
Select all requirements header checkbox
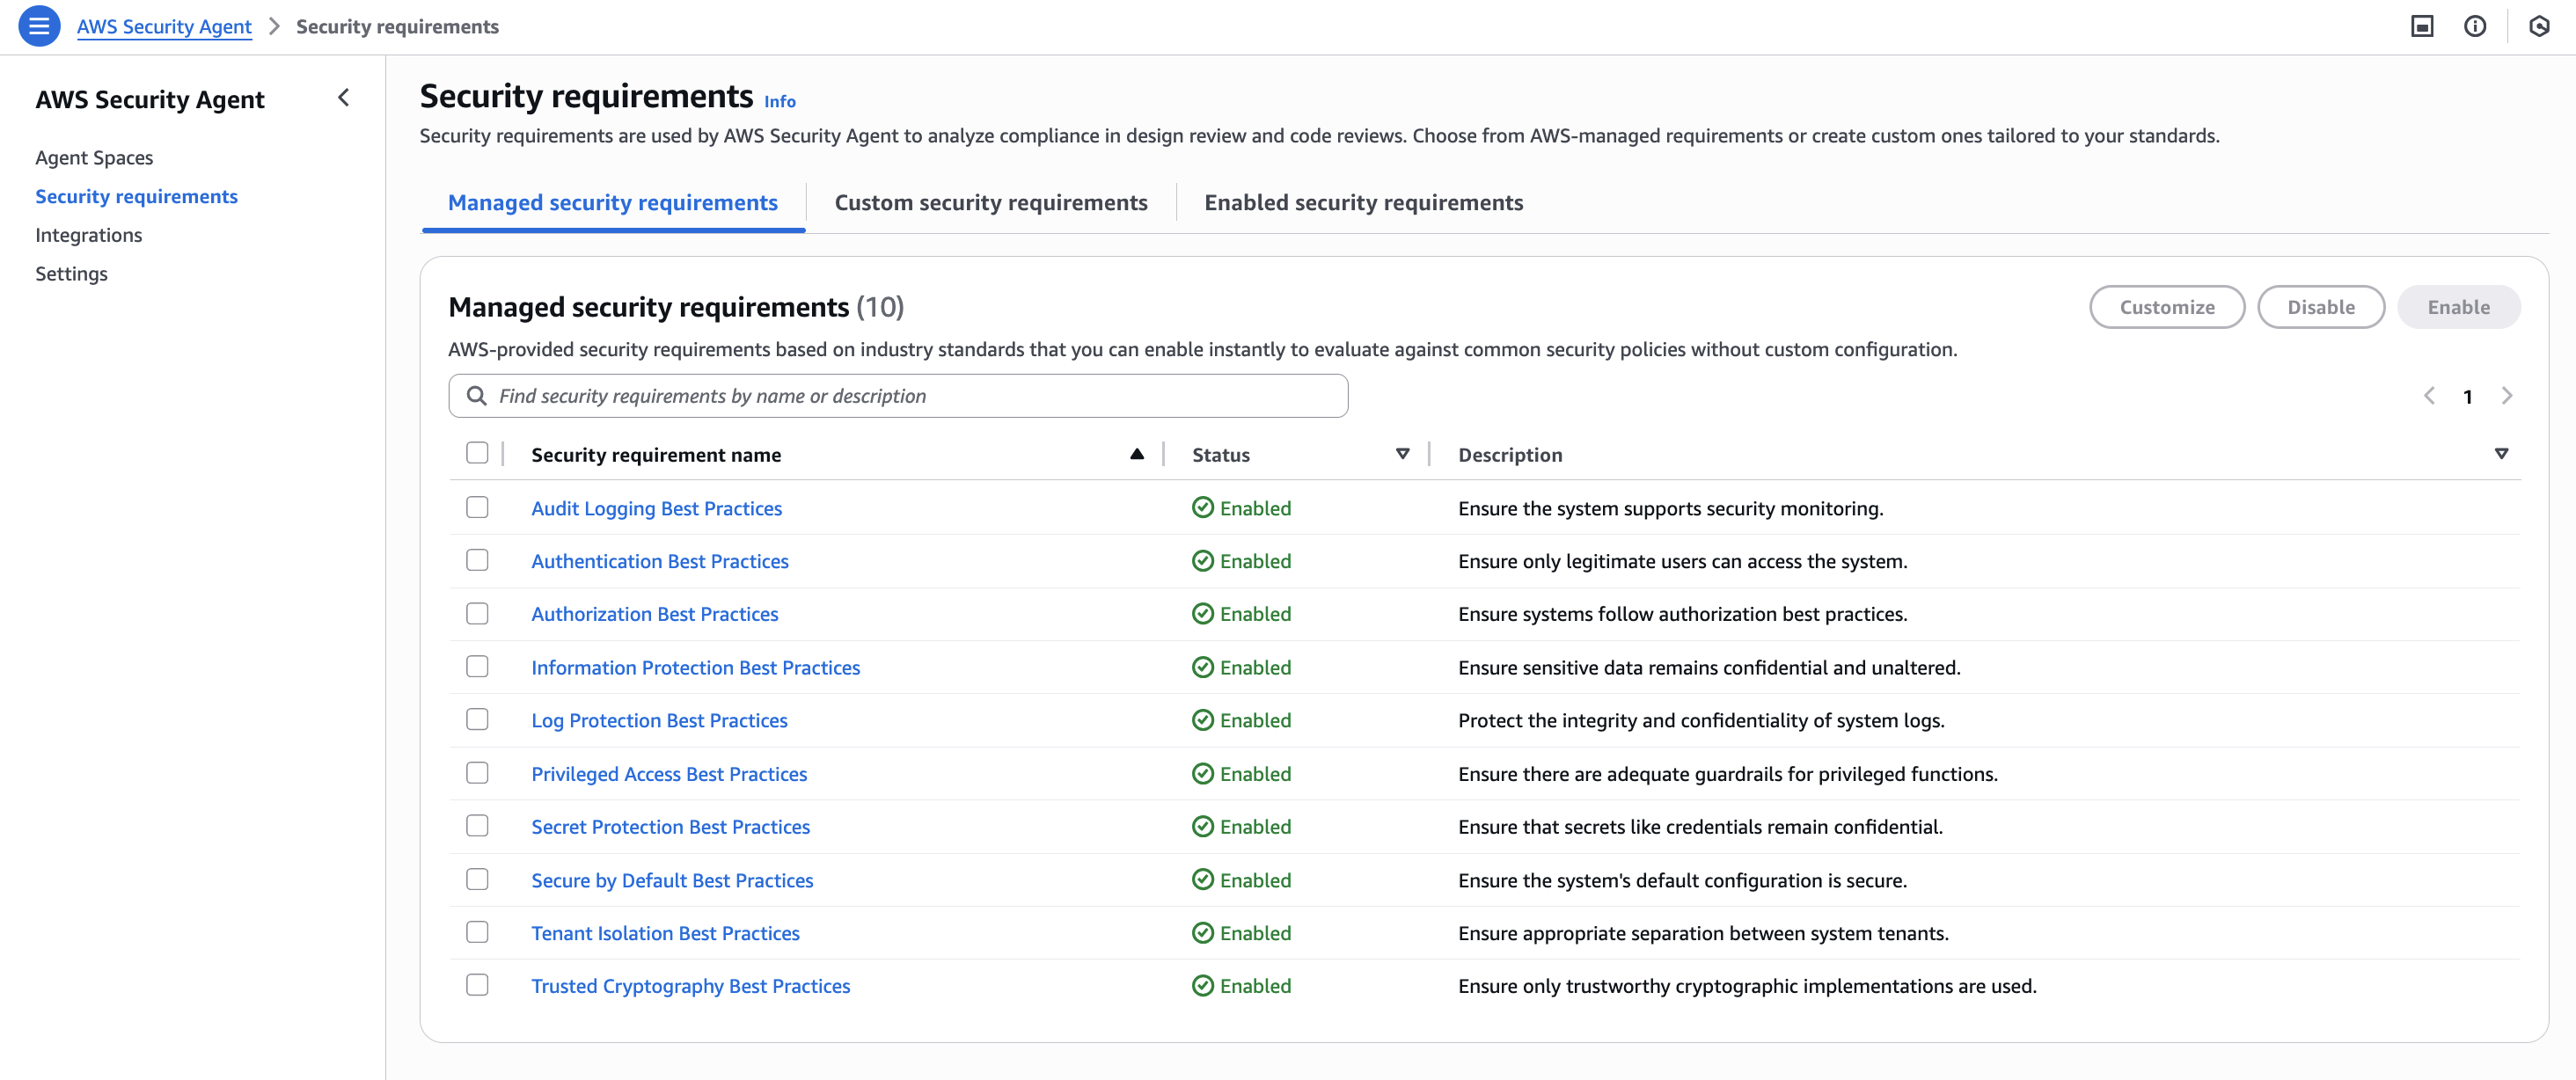(x=477, y=453)
